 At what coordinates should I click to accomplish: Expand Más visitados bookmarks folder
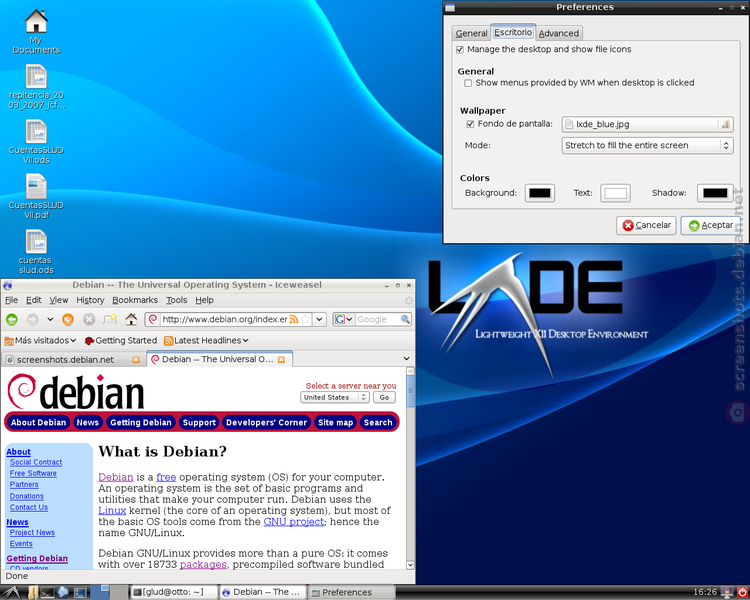(40, 341)
